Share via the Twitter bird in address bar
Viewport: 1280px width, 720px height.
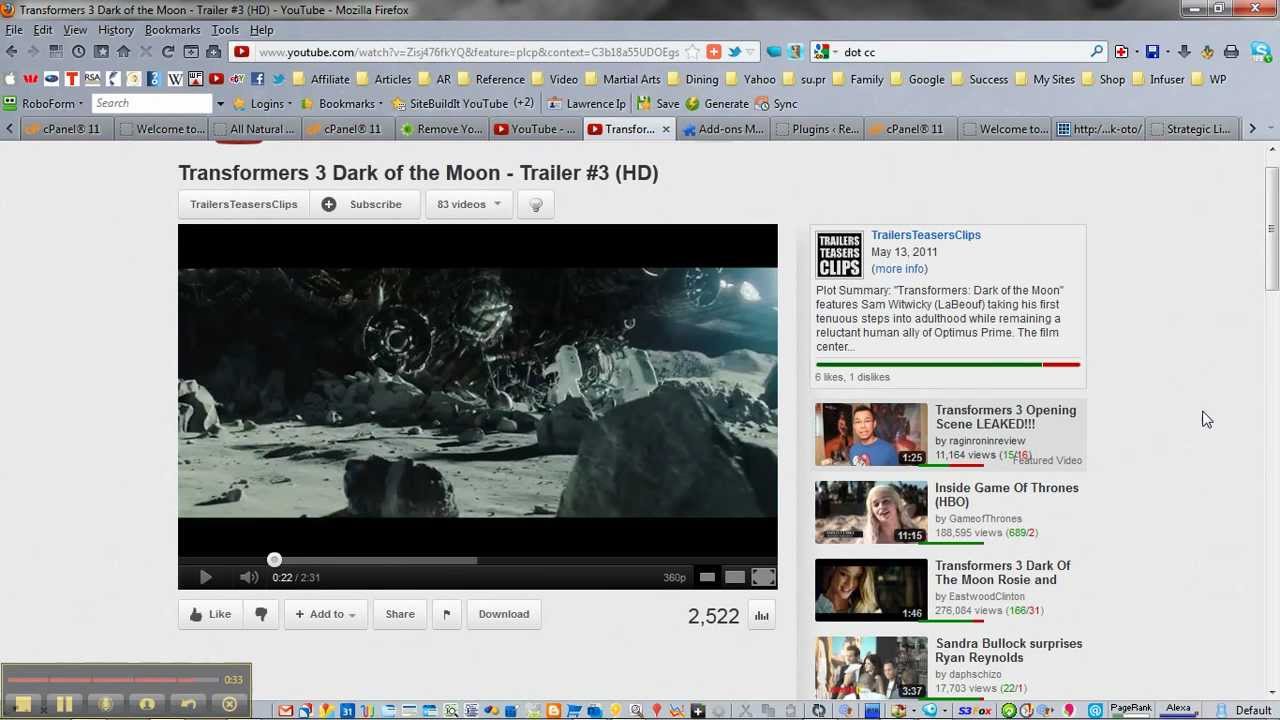pos(734,52)
